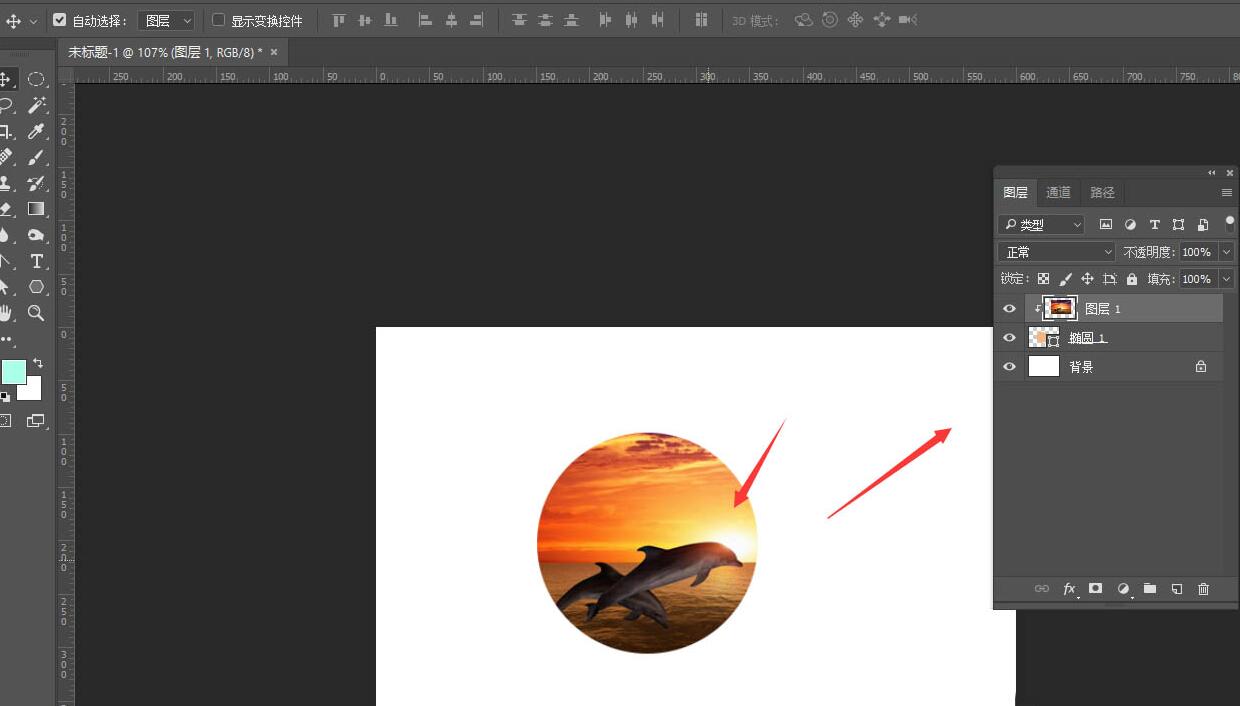Align left edges in the options bar
Image resolution: width=1240 pixels, height=706 pixels.
click(x=425, y=20)
